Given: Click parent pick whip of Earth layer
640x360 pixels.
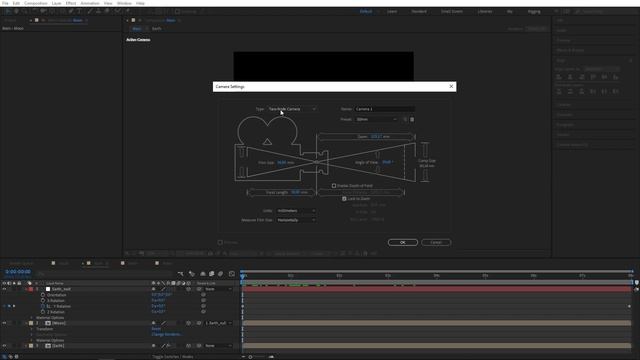Looking at the screenshot, I should (x=199, y=346).
